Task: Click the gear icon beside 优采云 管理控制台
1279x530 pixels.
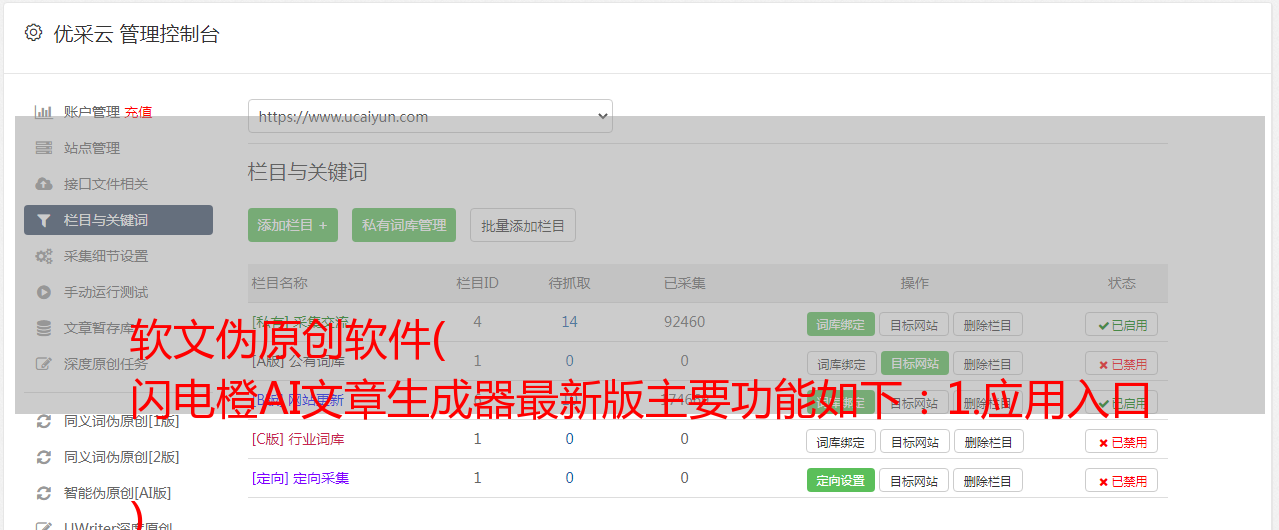Action: [34, 33]
